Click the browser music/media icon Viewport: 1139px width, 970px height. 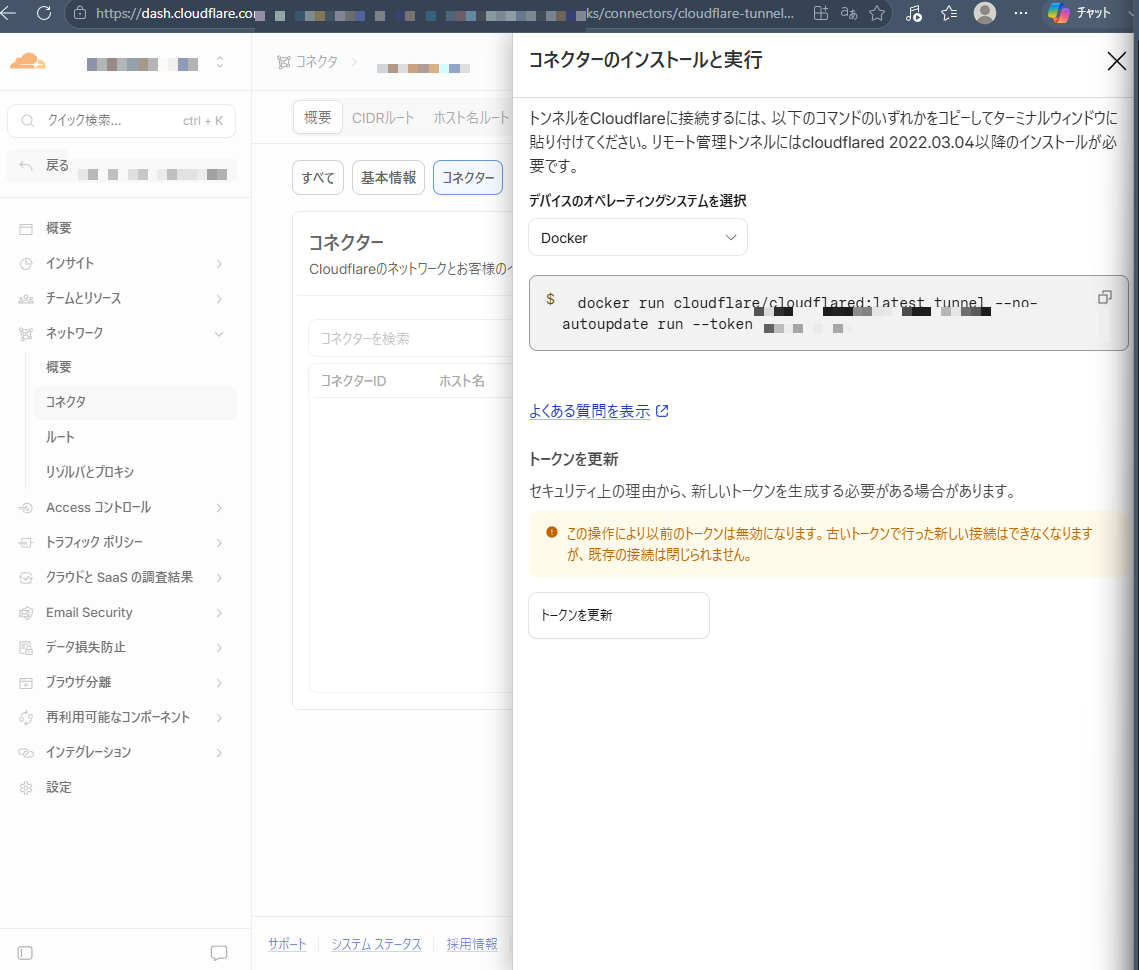(x=914, y=12)
